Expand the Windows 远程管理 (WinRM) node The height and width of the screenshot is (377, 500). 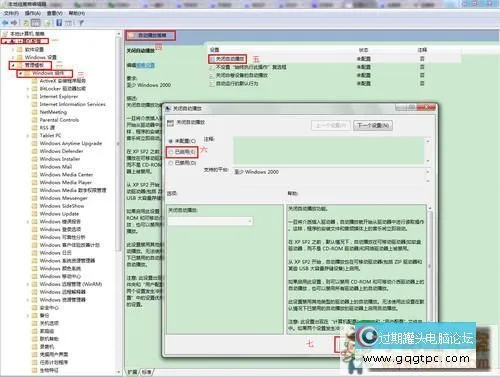28,284
